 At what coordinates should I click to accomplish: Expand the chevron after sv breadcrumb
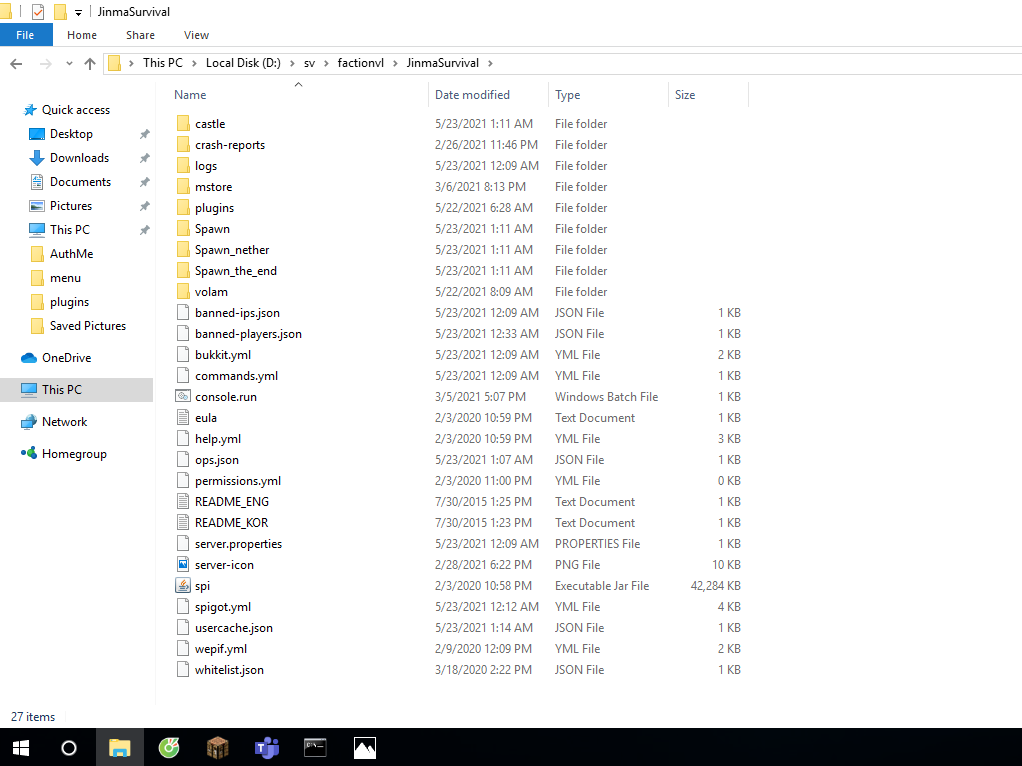click(x=326, y=63)
